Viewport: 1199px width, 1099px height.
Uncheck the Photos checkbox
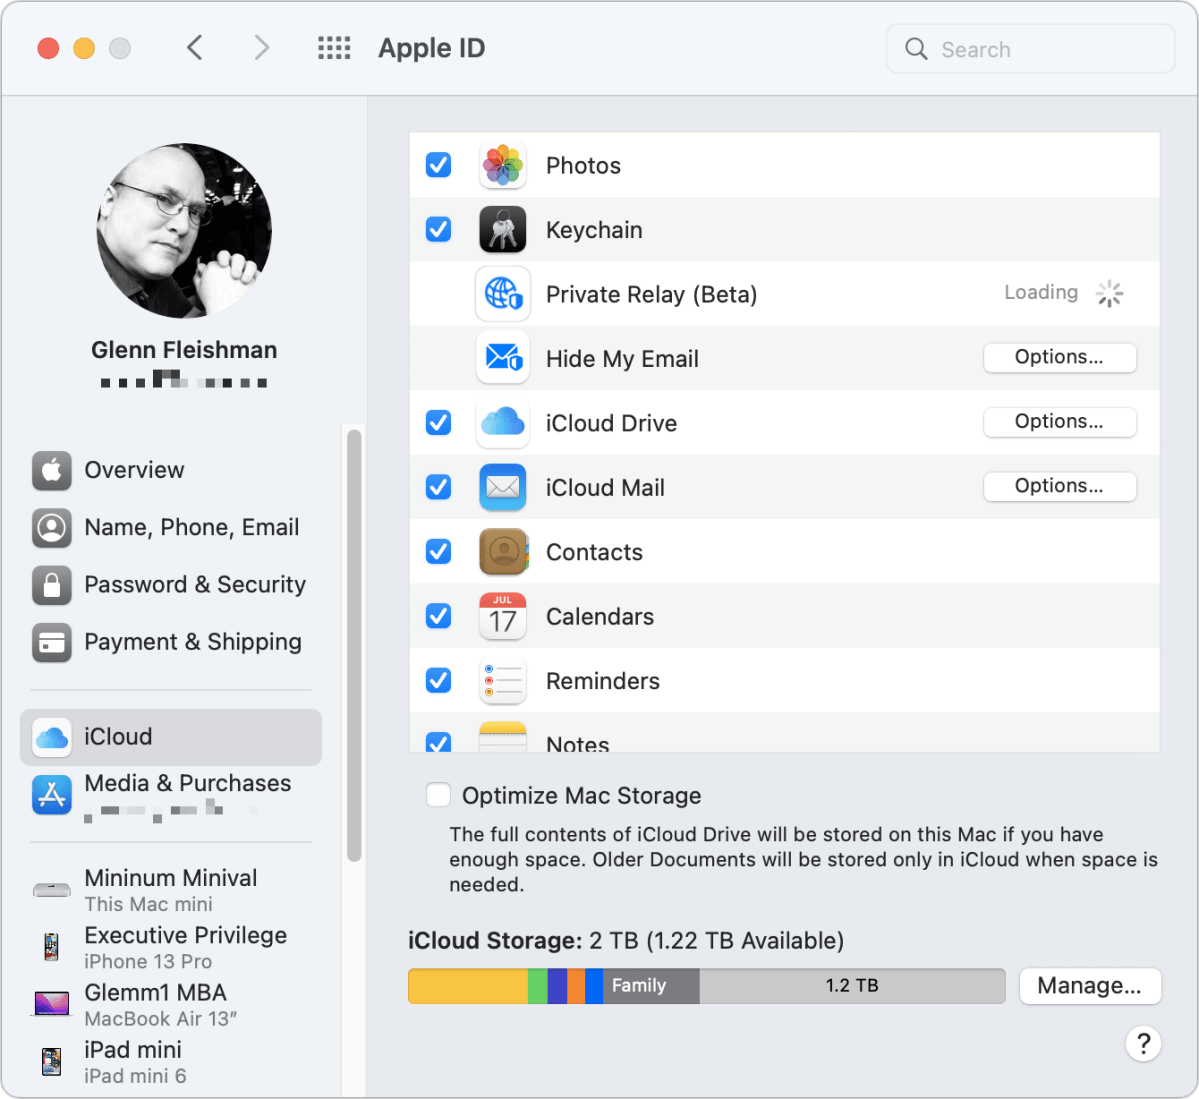pos(438,164)
